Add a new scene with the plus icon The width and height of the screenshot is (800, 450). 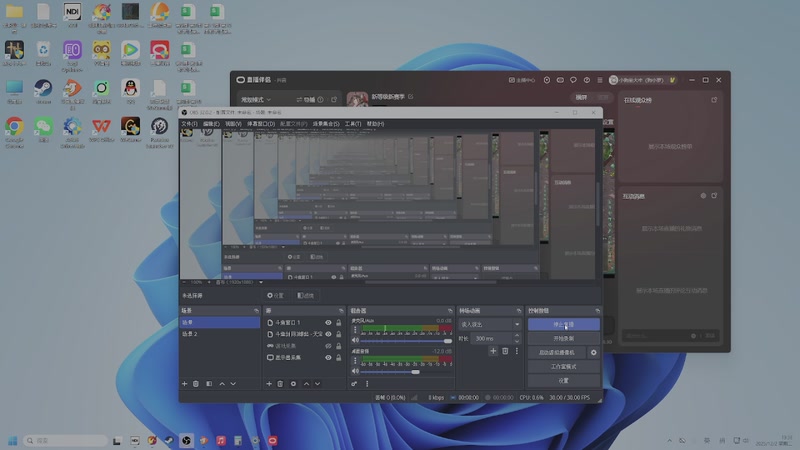(x=185, y=384)
